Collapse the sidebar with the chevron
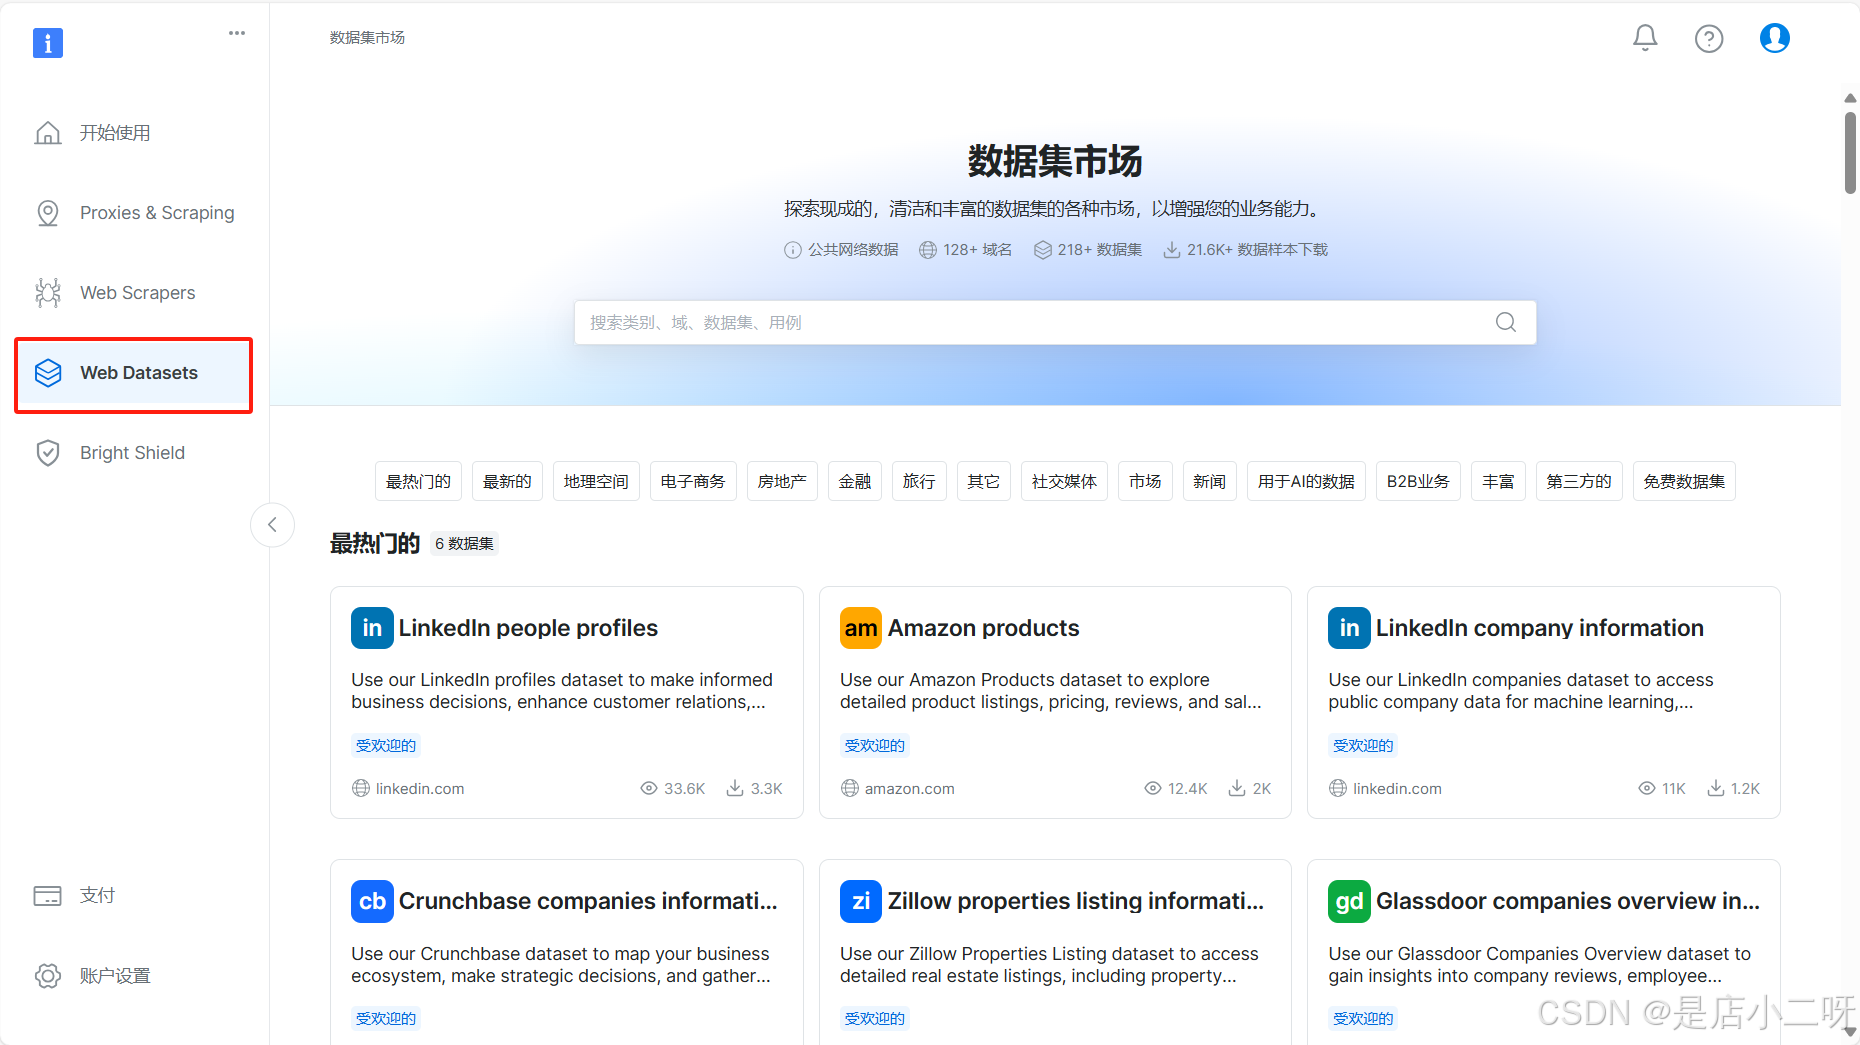Viewport: 1860px width, 1045px height. 272,524
